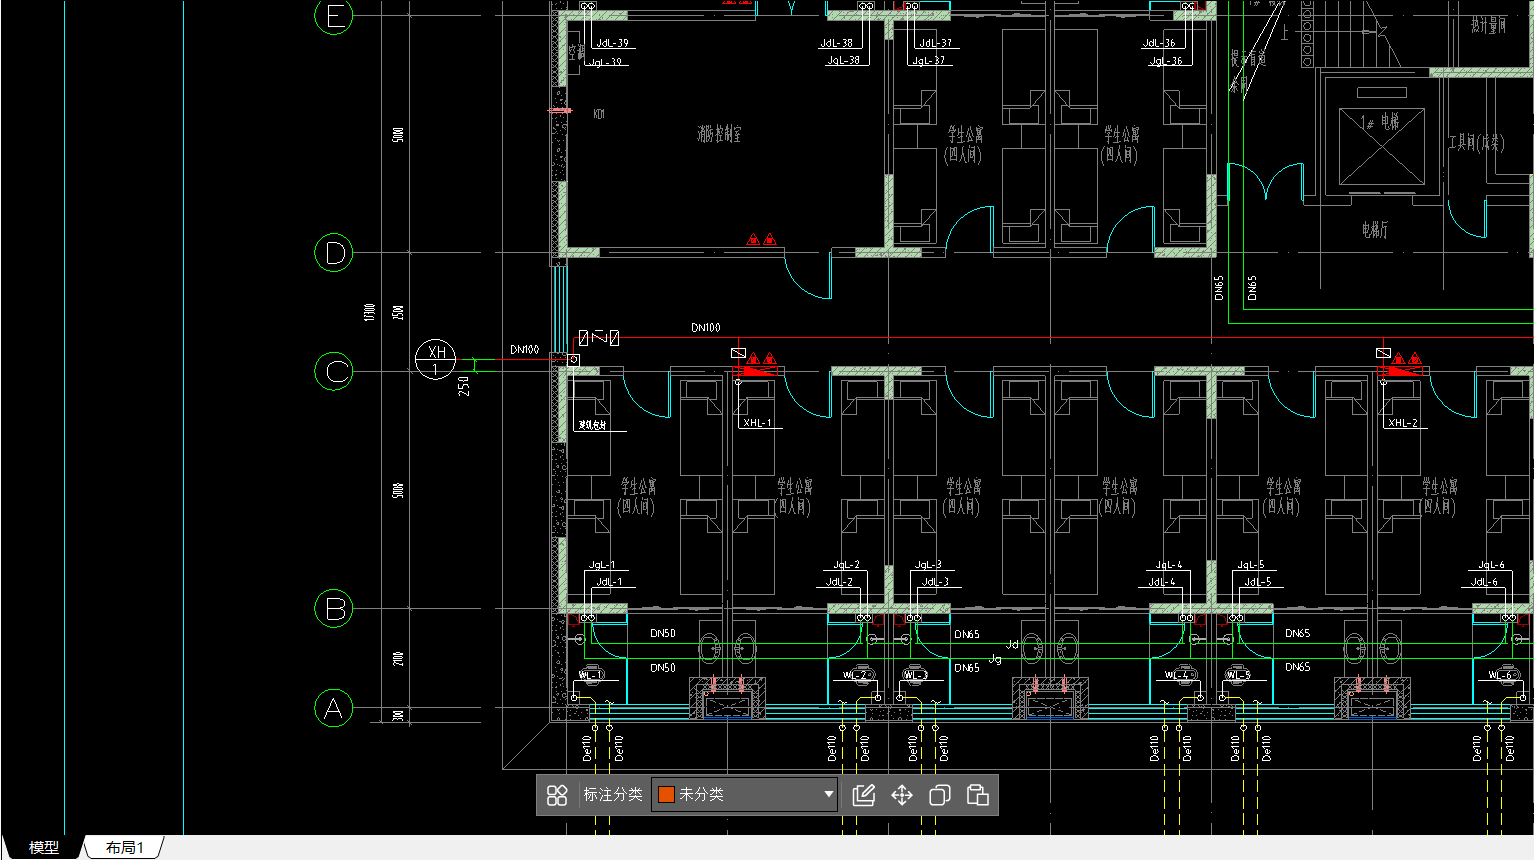The image size is (1534, 860).
Task: Click the JgL-1 pipe label
Action: pos(602,565)
